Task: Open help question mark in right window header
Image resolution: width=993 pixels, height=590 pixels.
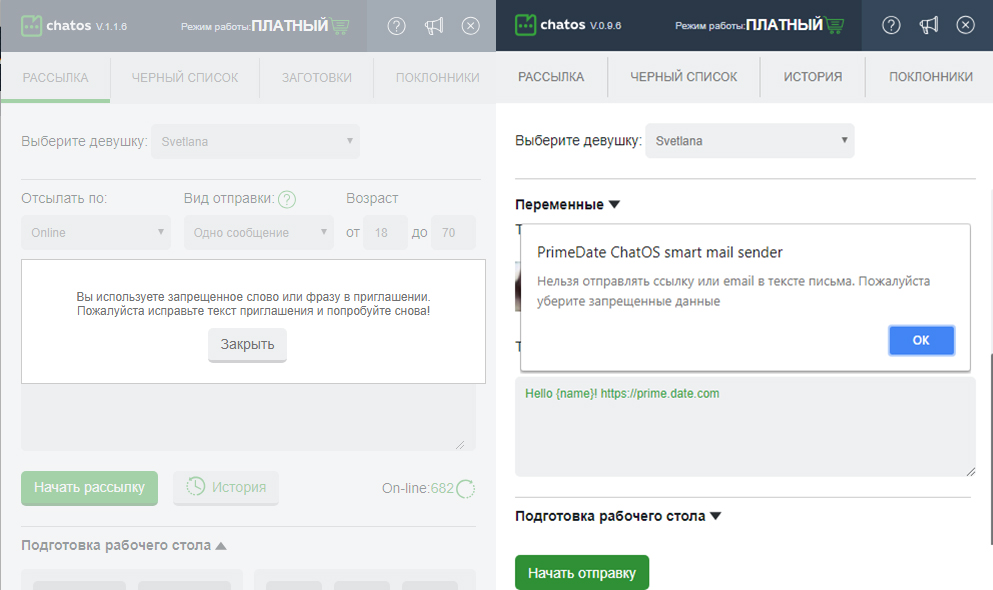Action: 891,25
